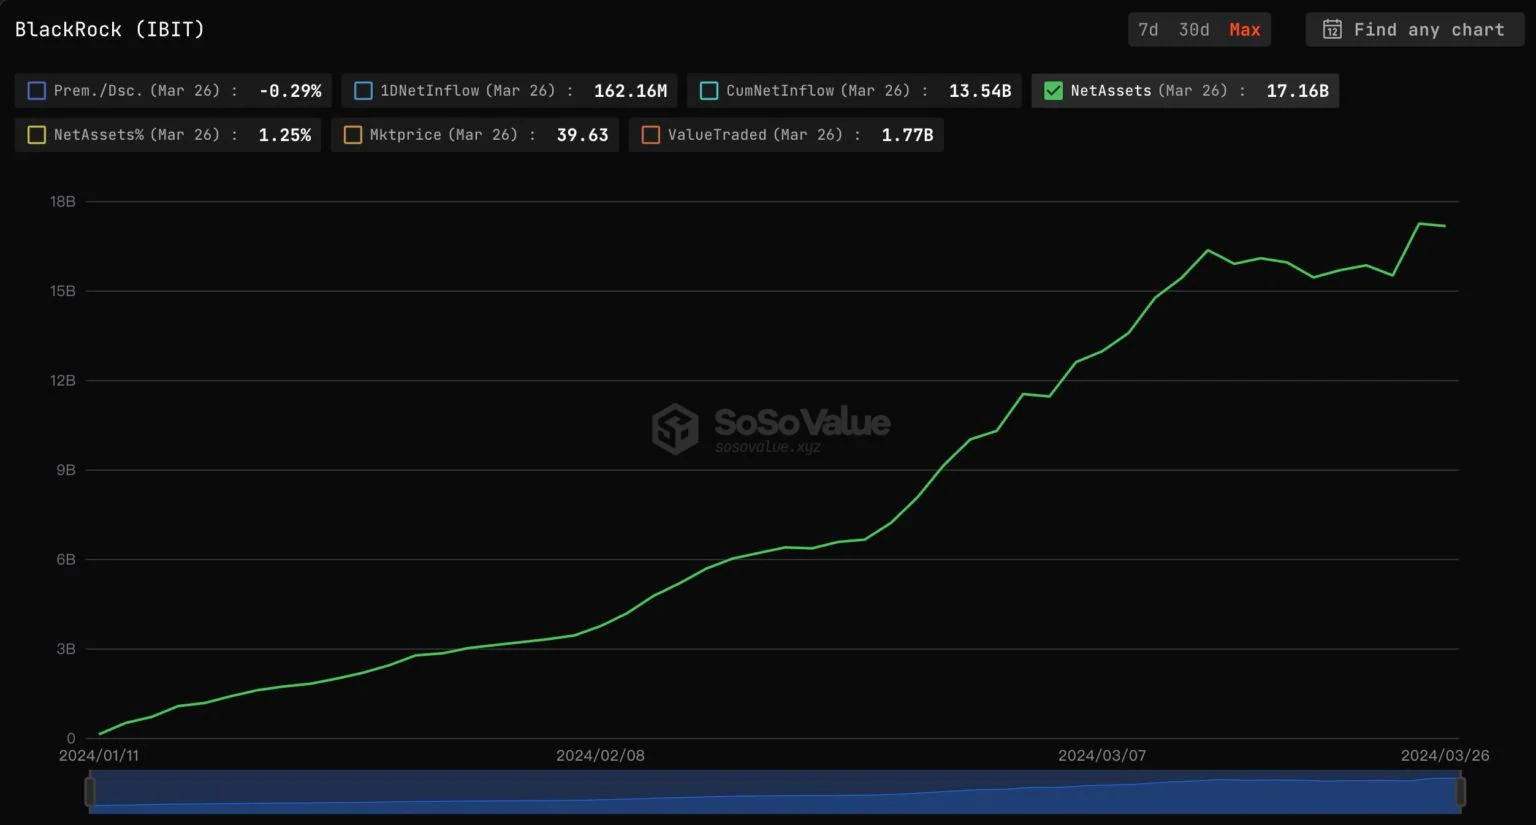
Task: Click left handle of range slider
Action: pyautogui.click(x=90, y=792)
